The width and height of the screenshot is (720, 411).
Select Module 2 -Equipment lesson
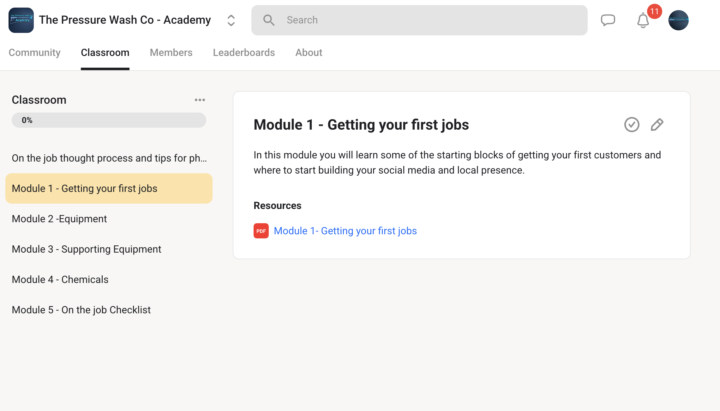(59, 219)
